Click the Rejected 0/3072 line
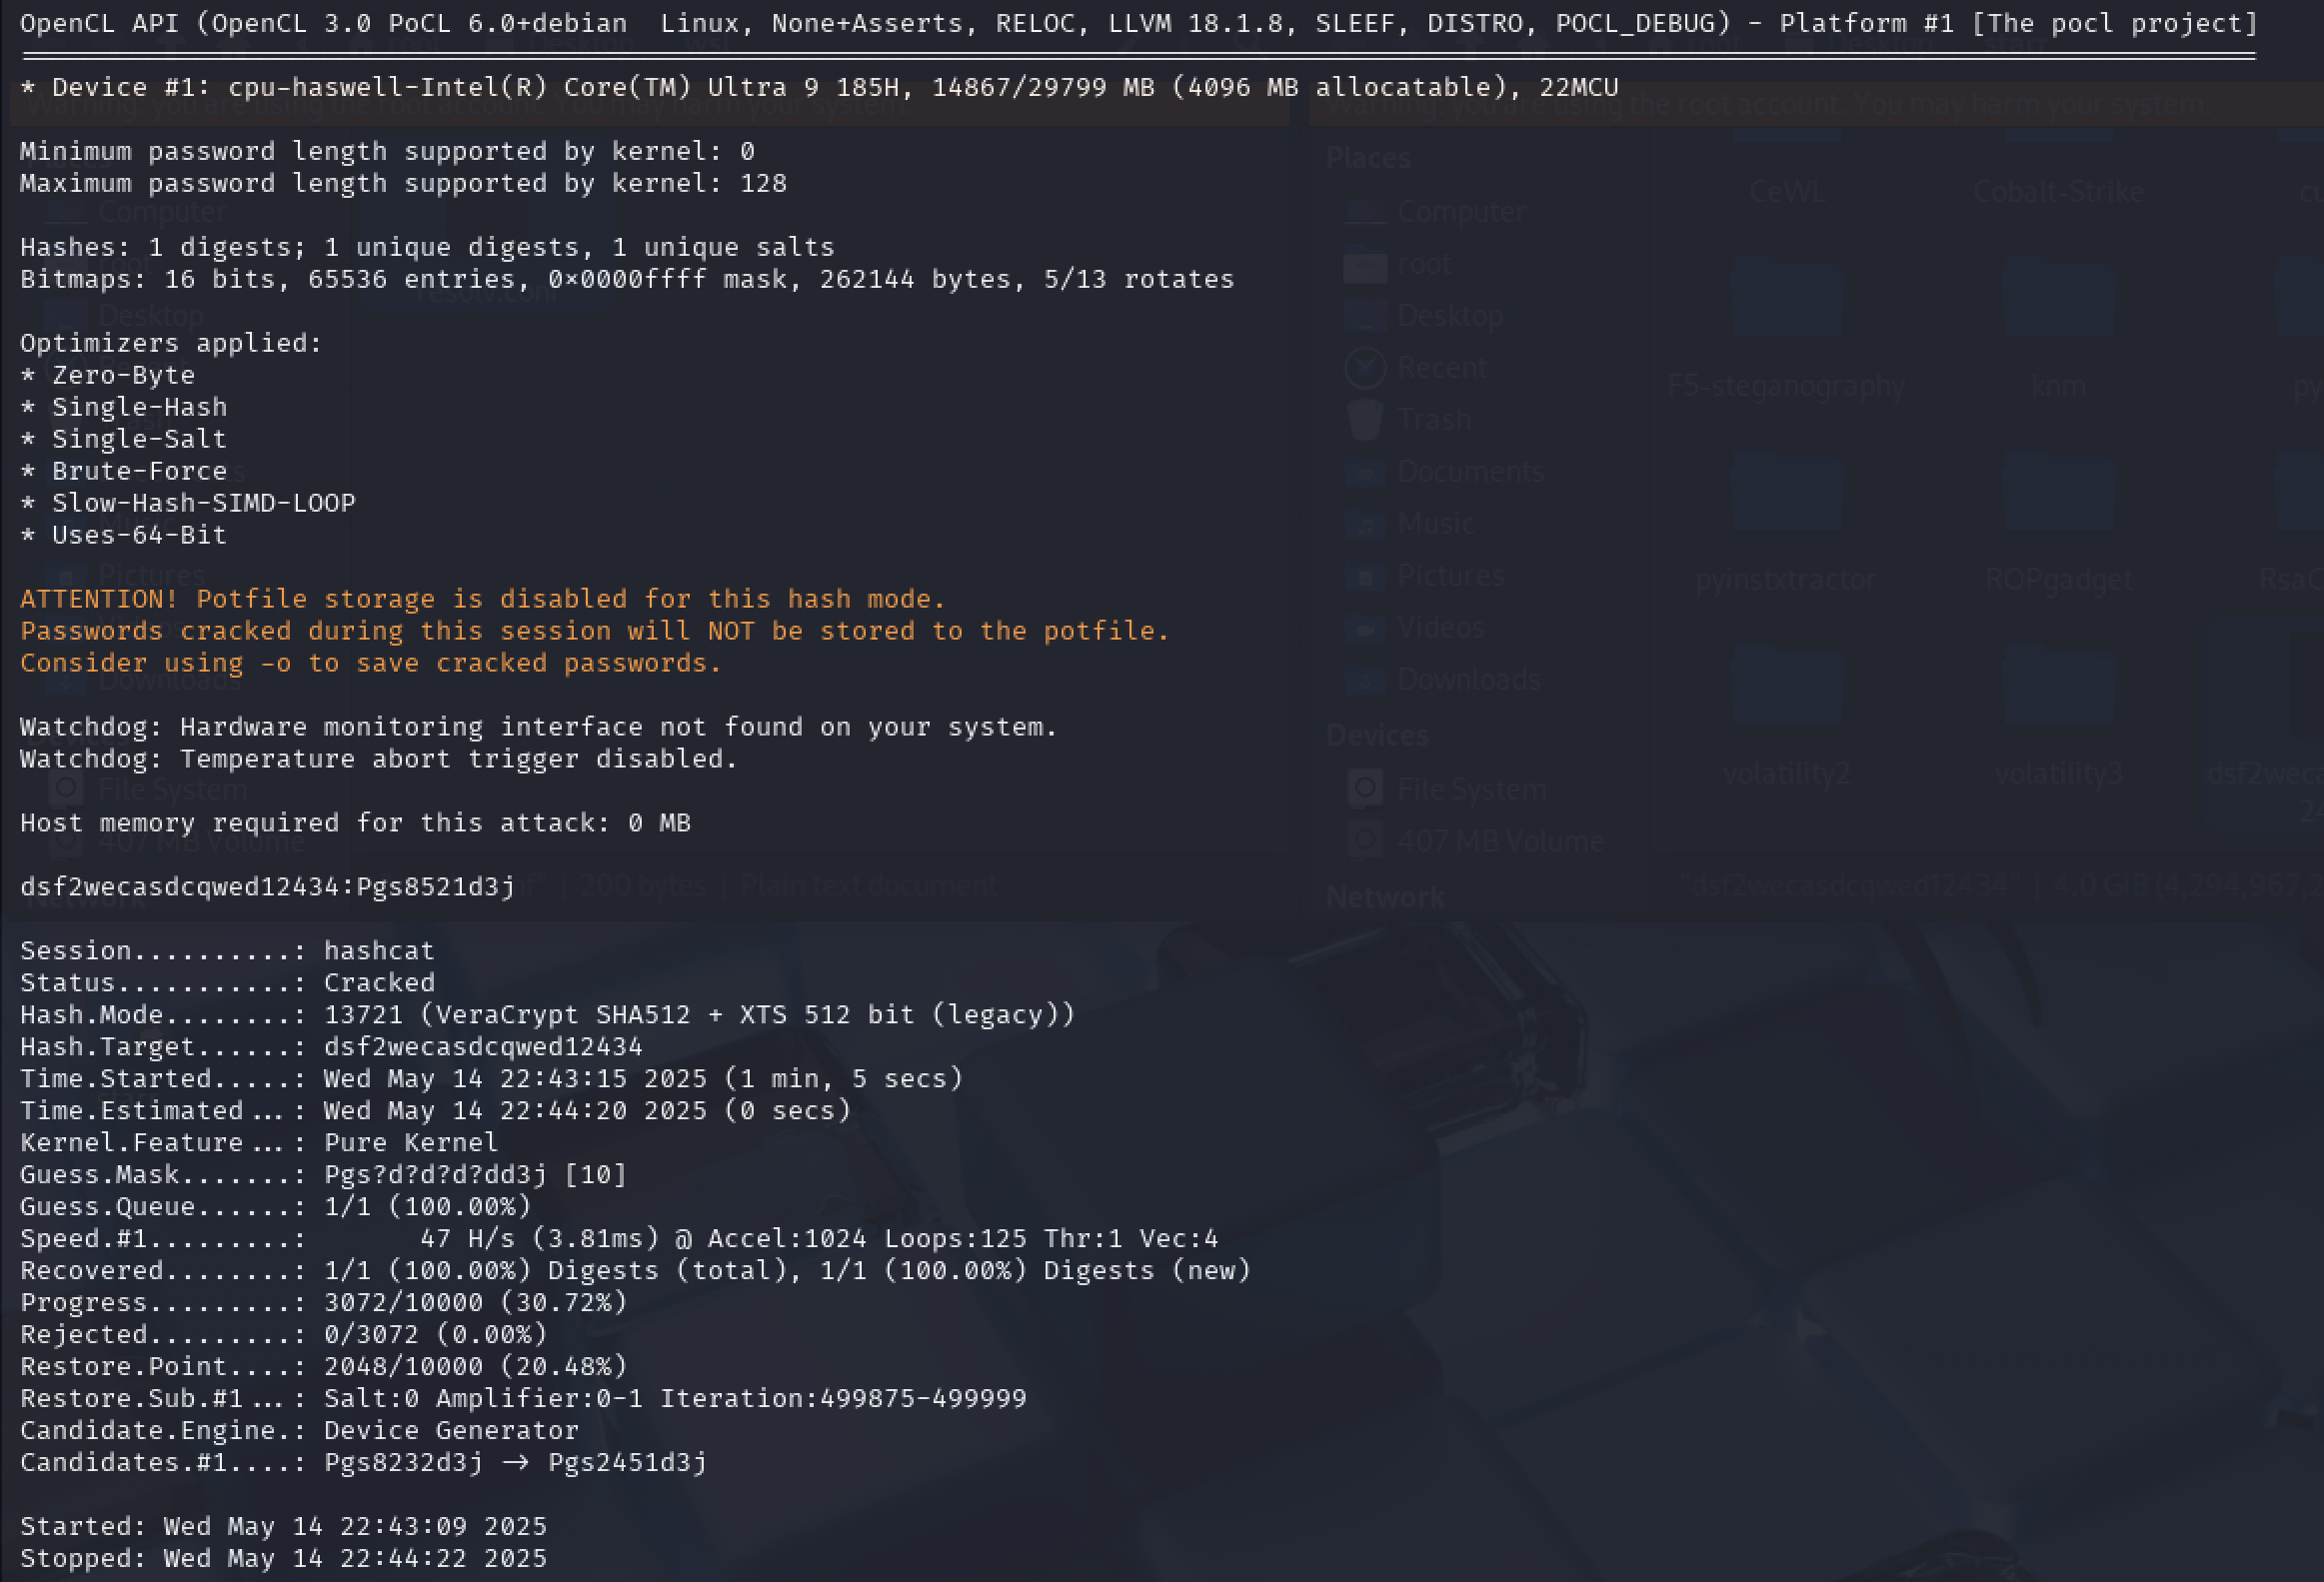The image size is (2324, 1582). (x=284, y=1335)
